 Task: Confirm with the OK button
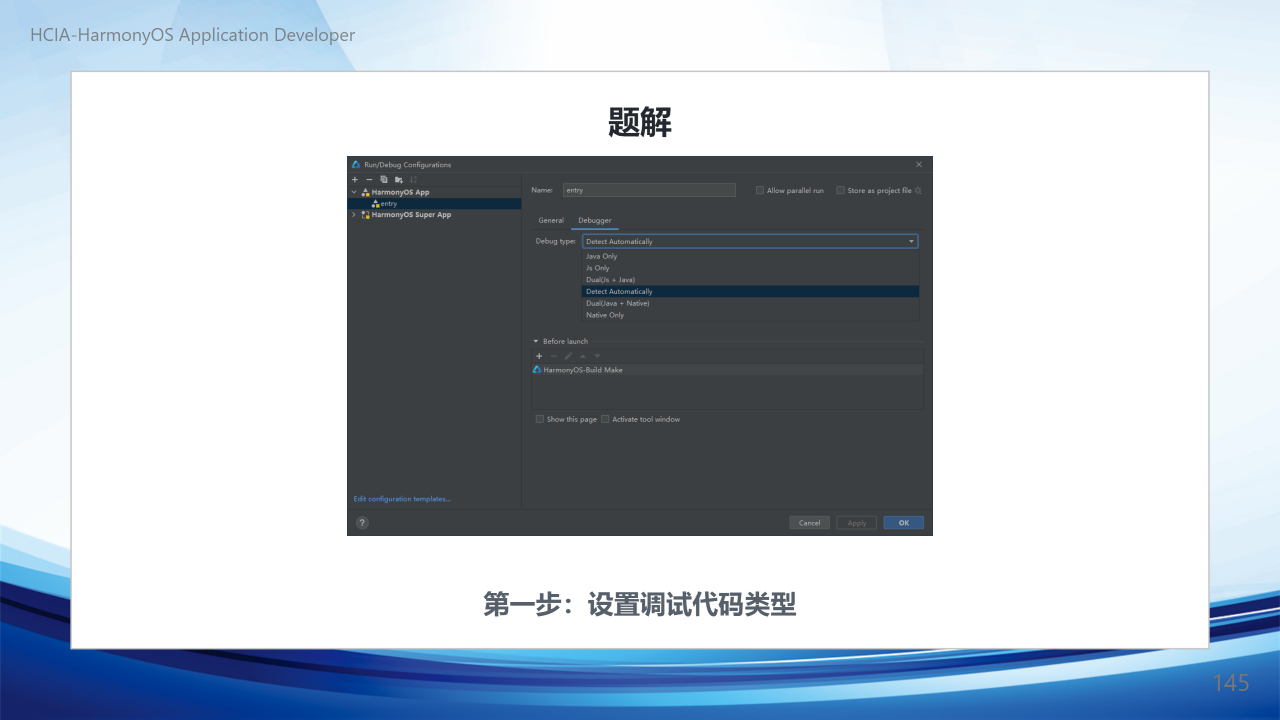click(x=903, y=522)
